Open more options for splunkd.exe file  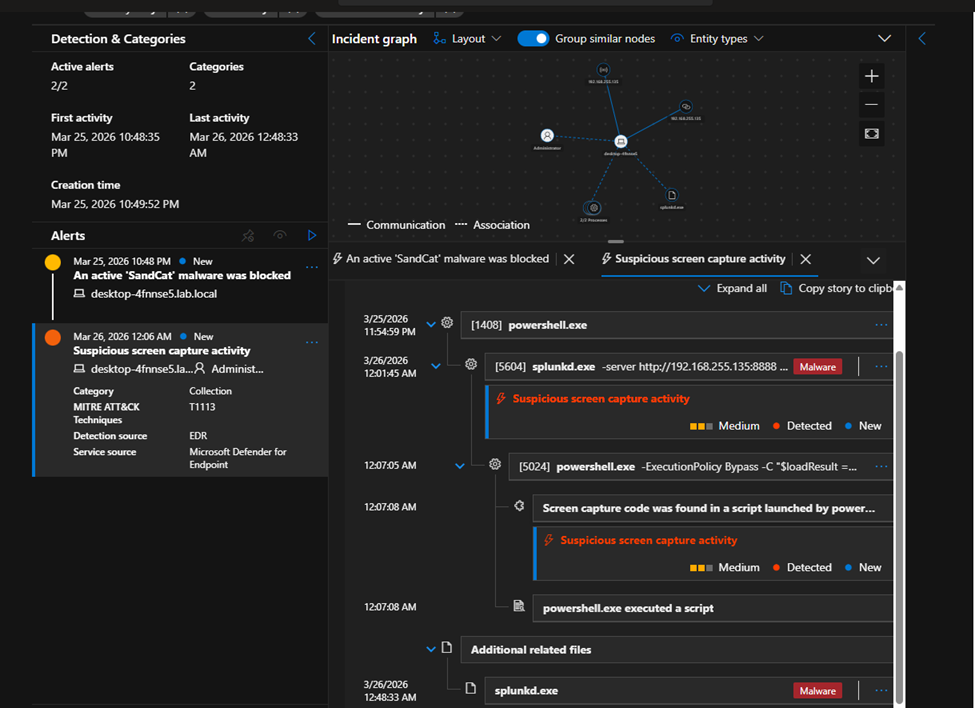click(881, 691)
